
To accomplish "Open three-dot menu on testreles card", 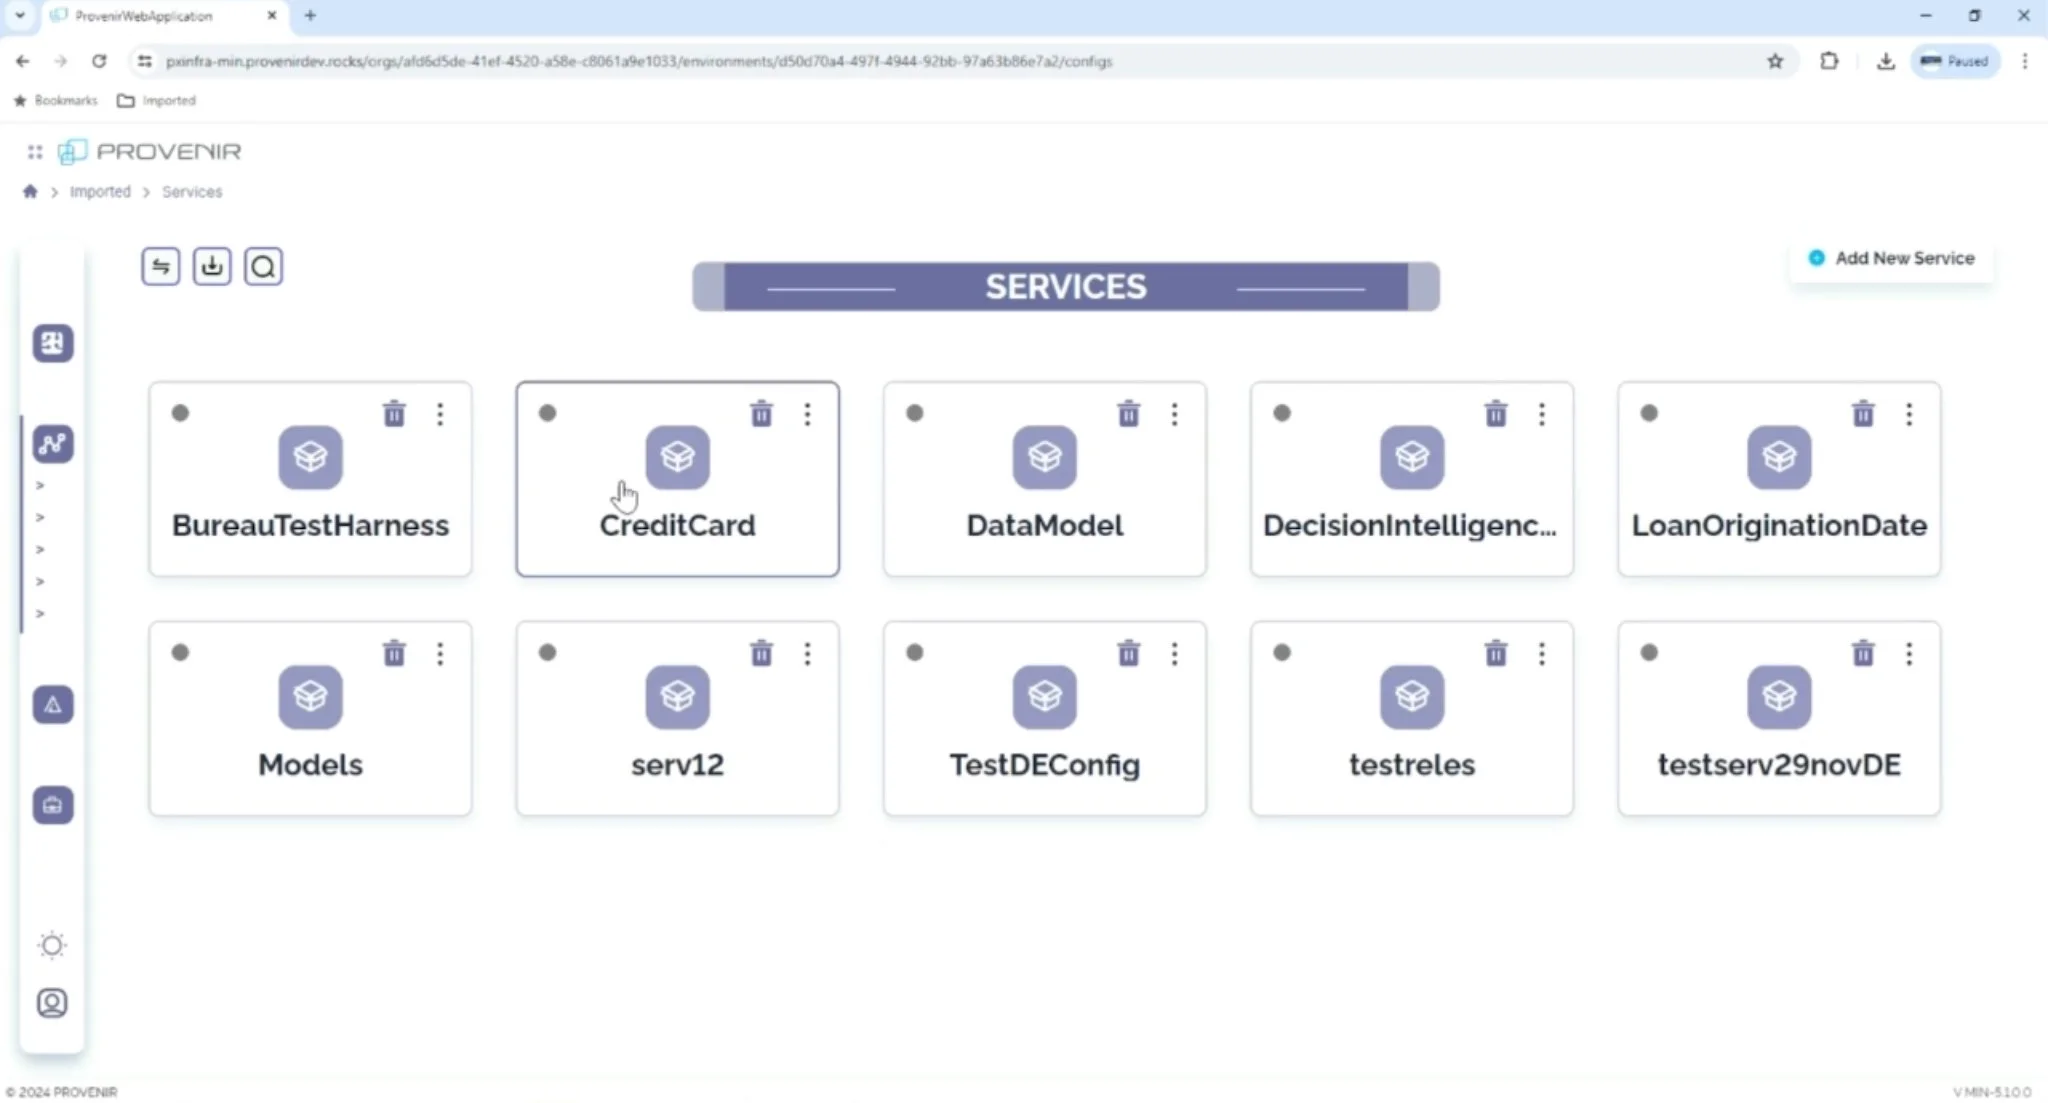I will click(1541, 654).
